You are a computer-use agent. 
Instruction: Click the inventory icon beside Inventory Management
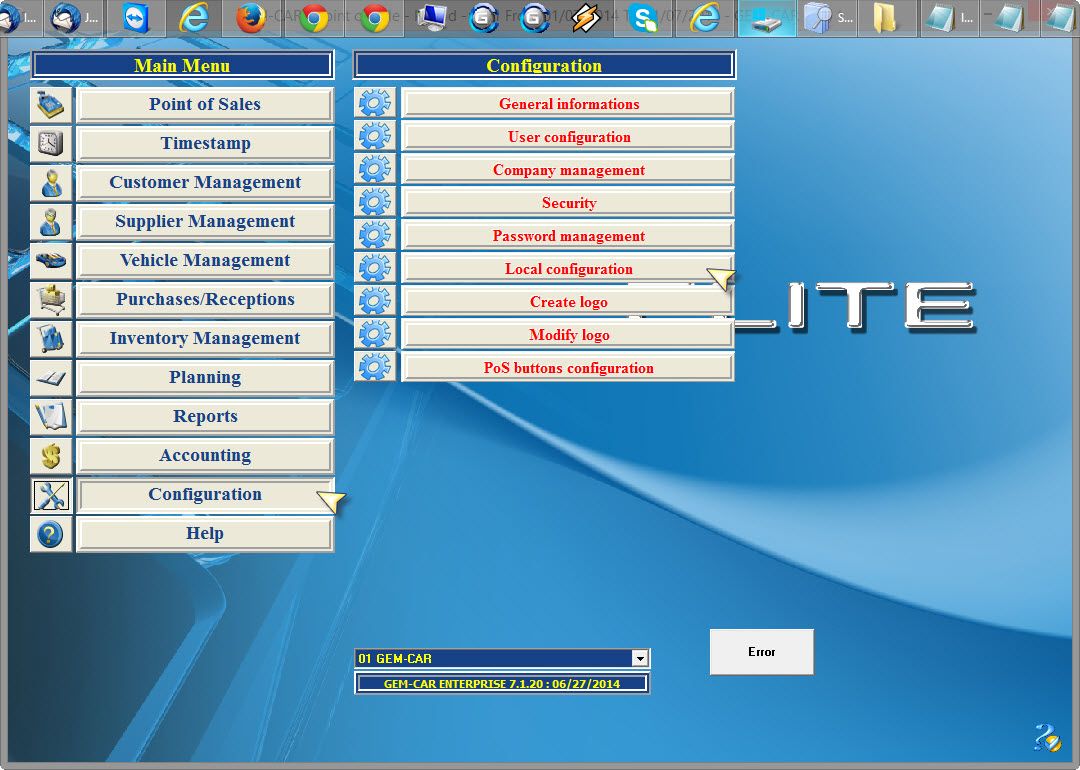pyautogui.click(x=51, y=339)
